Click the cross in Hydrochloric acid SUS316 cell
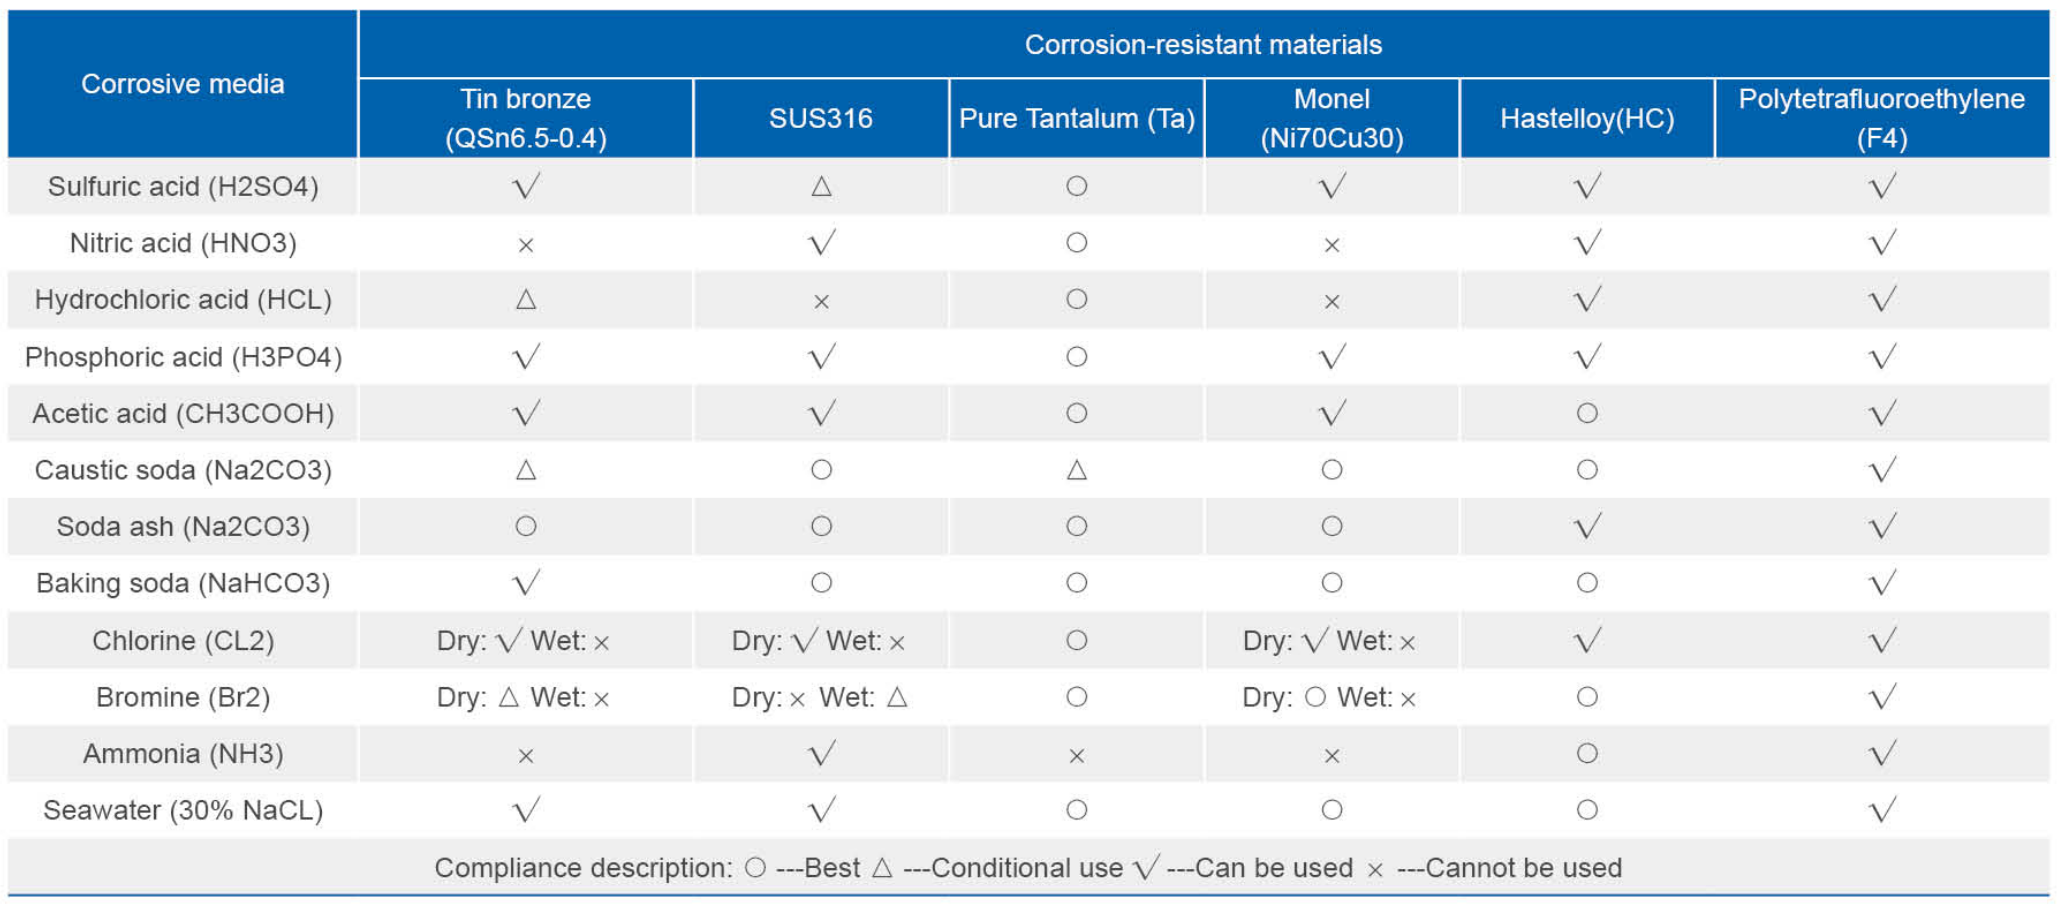Image resolution: width=2060 pixels, height=906 pixels. tap(821, 302)
